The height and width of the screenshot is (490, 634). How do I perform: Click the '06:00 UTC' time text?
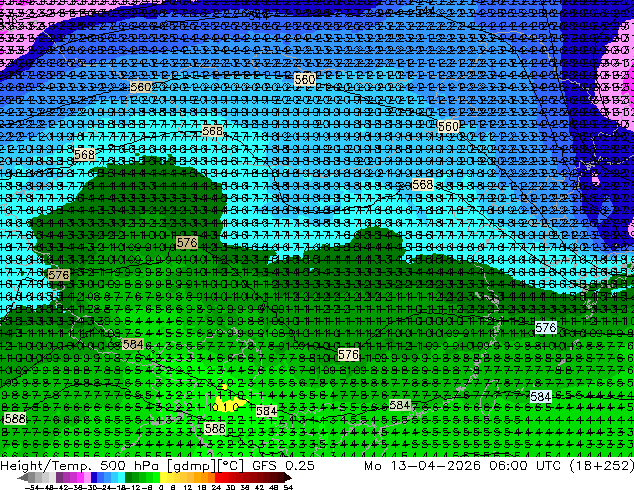(x=526, y=465)
